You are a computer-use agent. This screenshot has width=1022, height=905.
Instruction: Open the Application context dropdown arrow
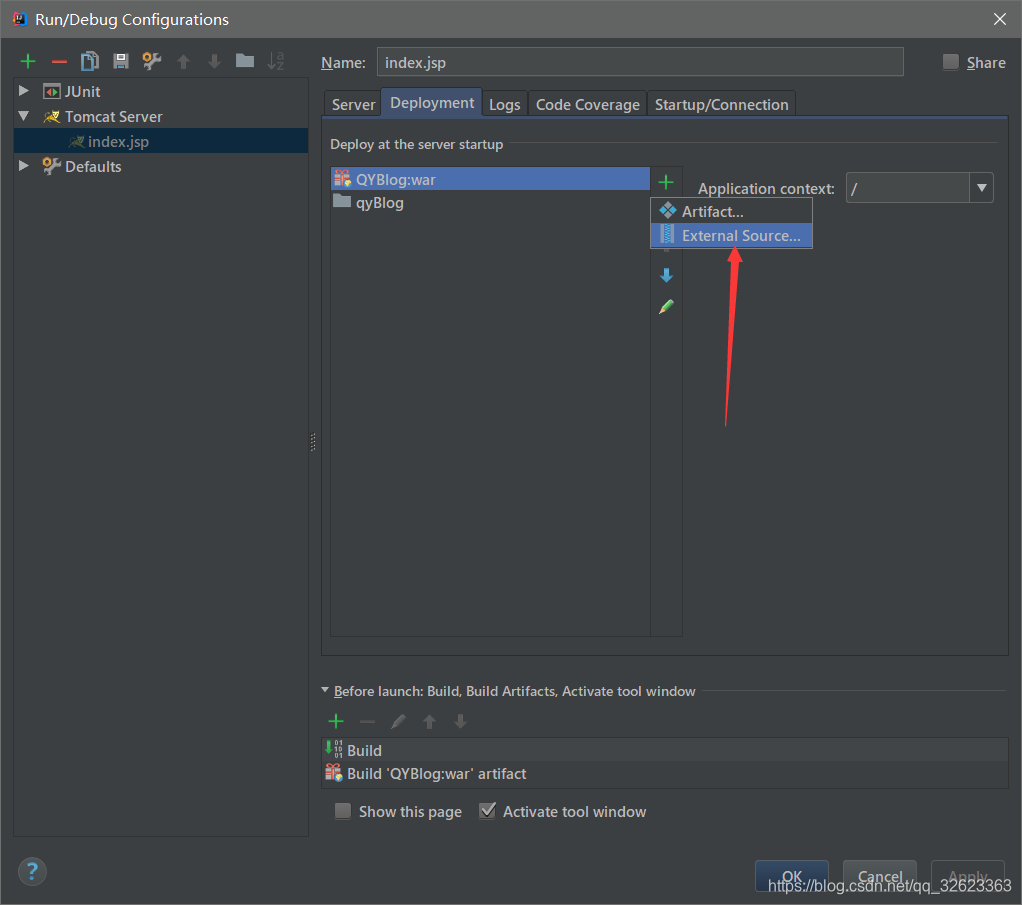pyautogui.click(x=981, y=188)
